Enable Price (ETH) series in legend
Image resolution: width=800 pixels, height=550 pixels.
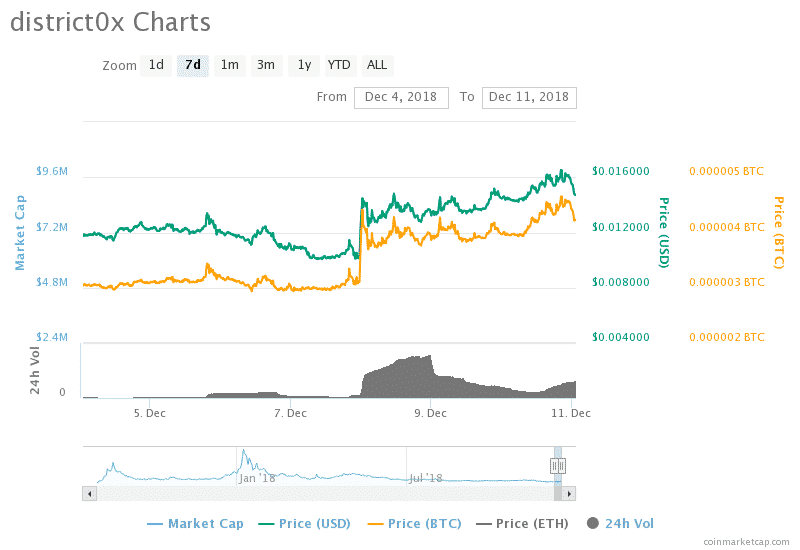tap(531, 523)
